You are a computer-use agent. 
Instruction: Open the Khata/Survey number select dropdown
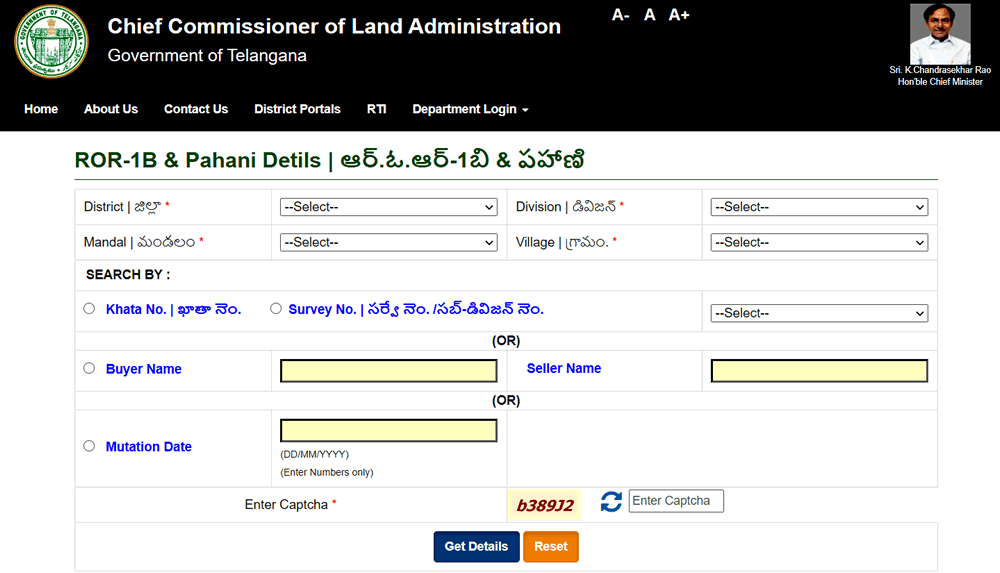pos(819,313)
